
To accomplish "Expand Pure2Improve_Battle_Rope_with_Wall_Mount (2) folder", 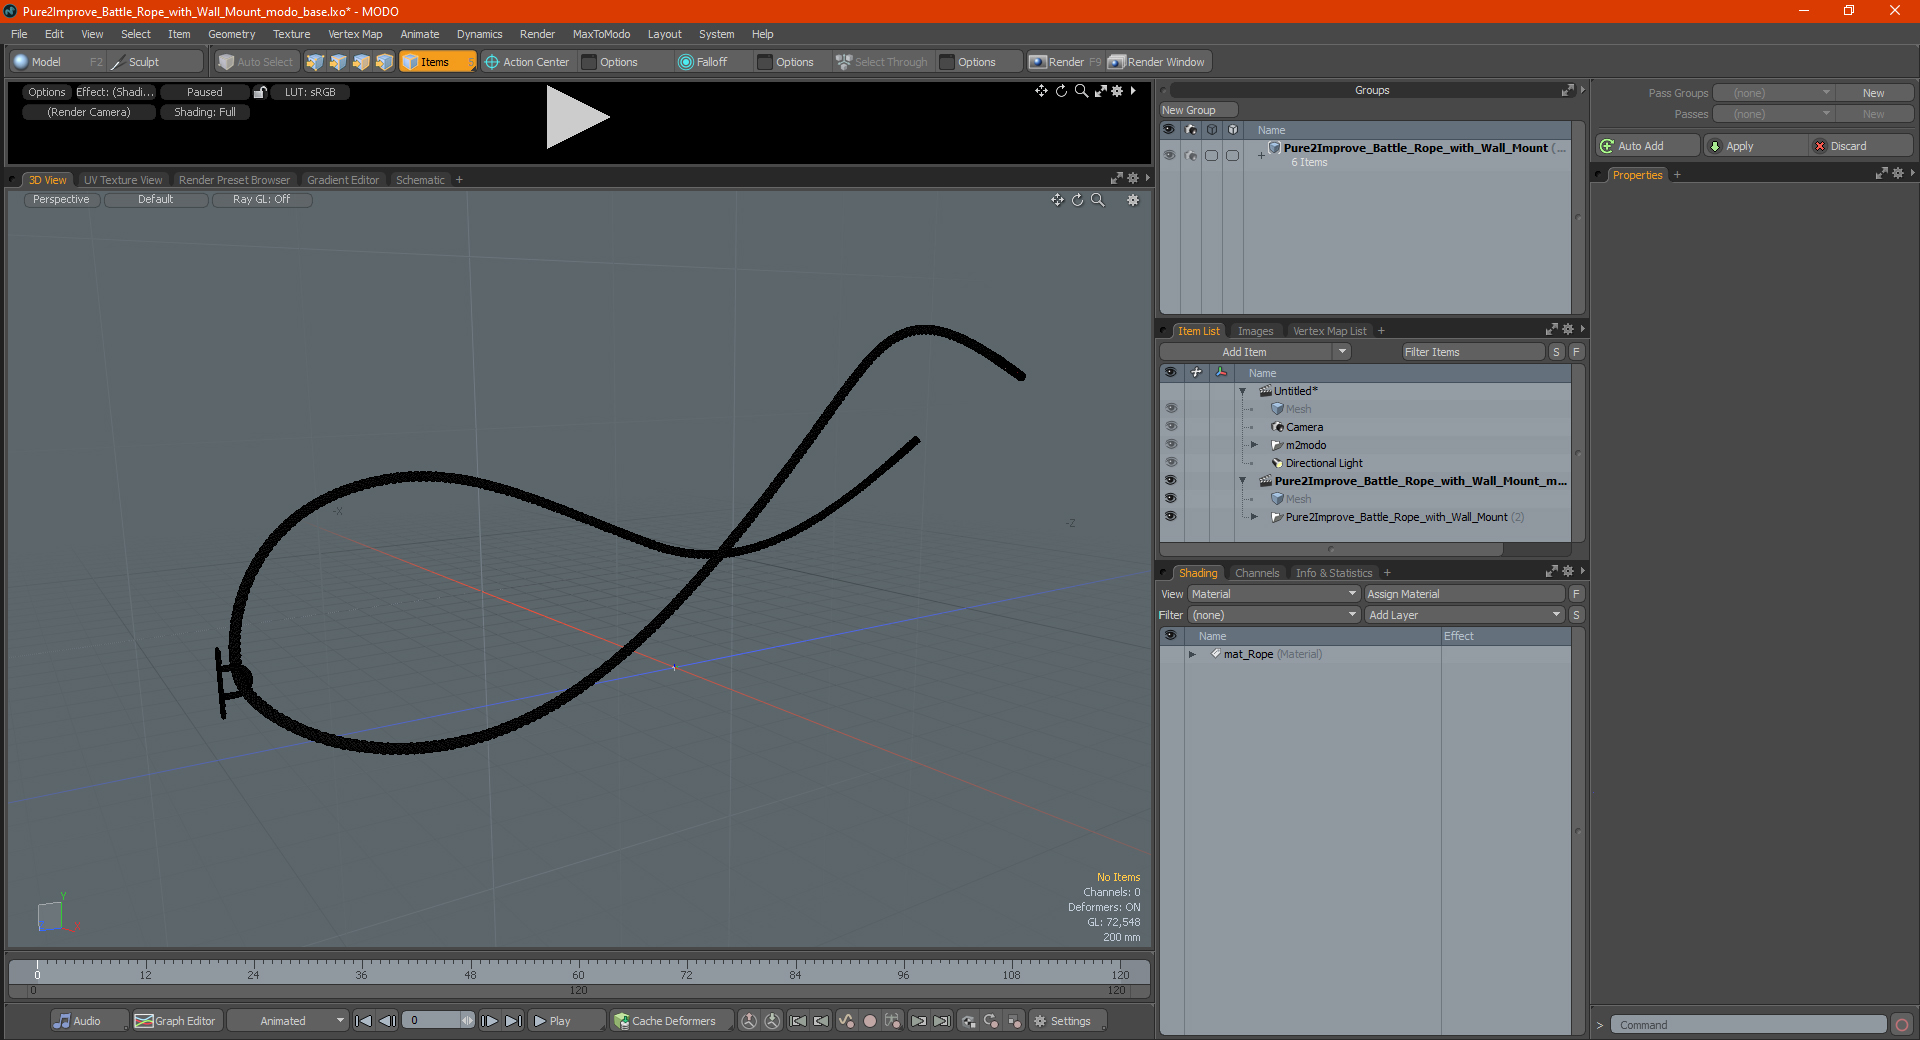I will (x=1254, y=517).
